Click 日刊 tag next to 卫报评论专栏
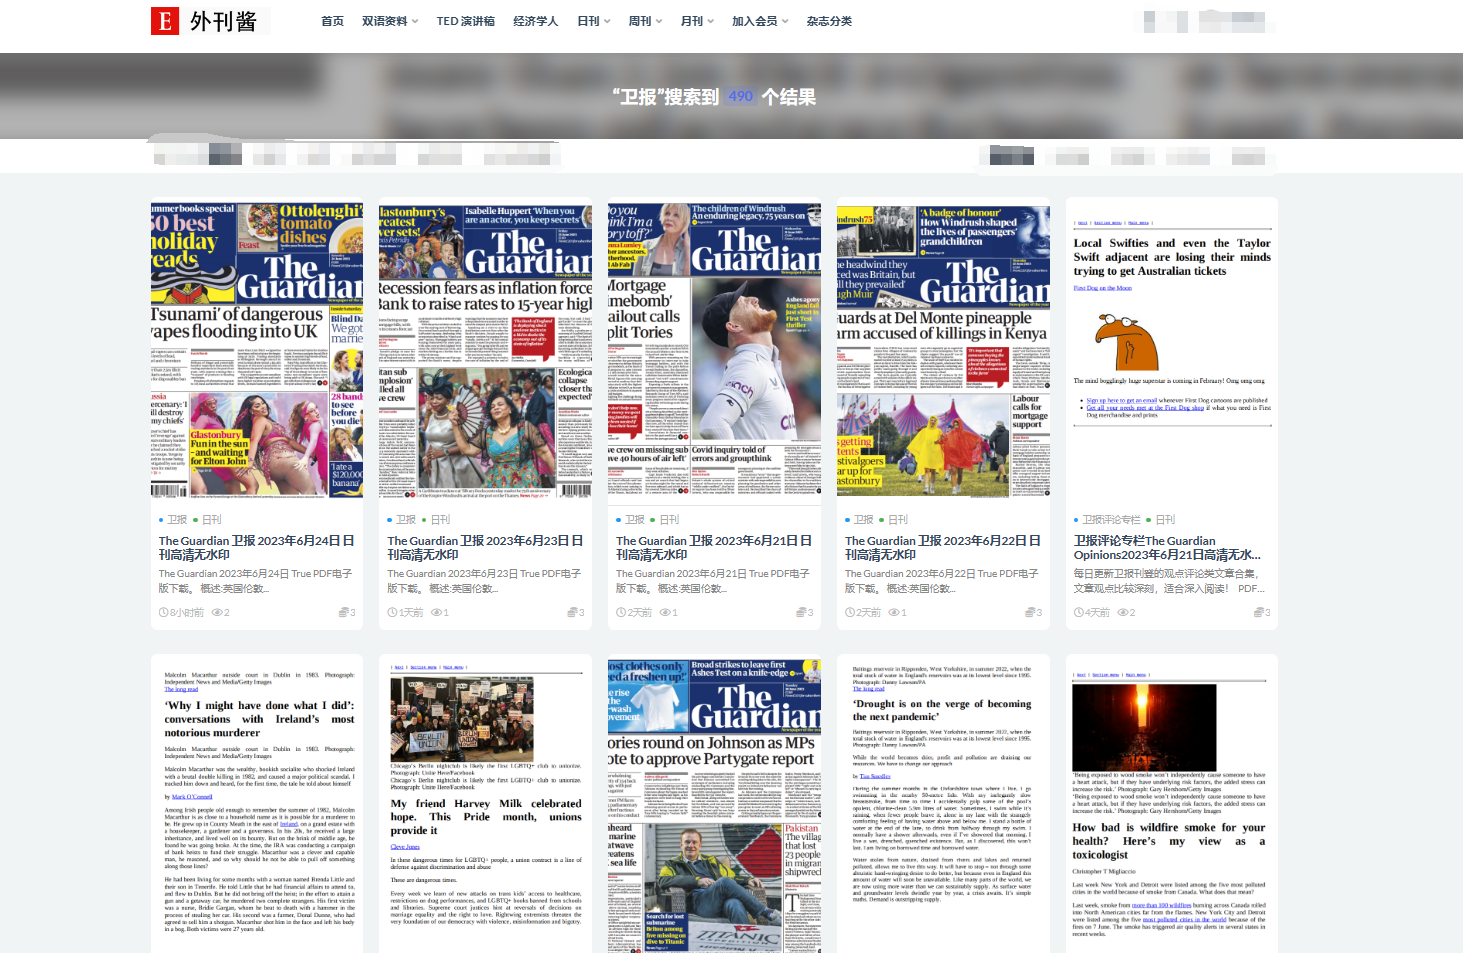 [1166, 520]
